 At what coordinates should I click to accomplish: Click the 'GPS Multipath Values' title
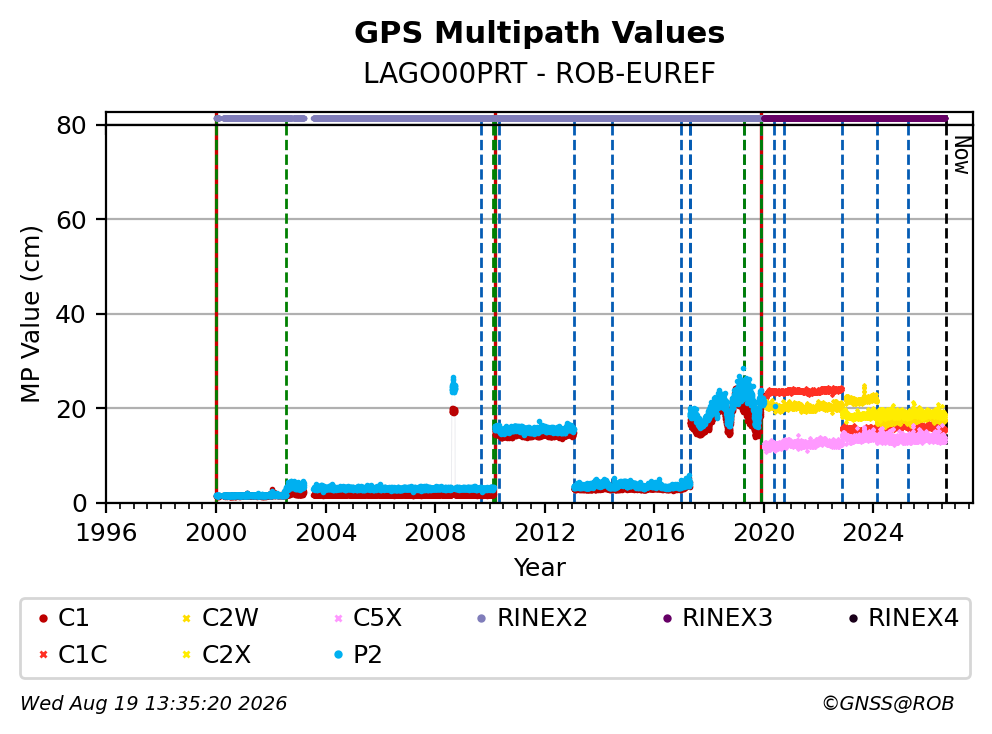coord(539,33)
